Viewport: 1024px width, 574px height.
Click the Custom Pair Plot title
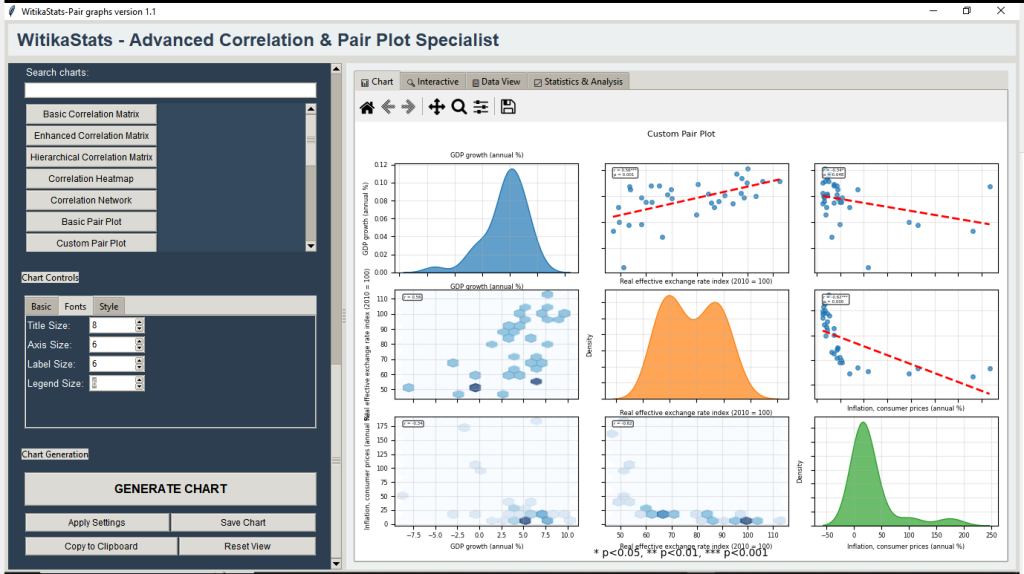tap(681, 134)
